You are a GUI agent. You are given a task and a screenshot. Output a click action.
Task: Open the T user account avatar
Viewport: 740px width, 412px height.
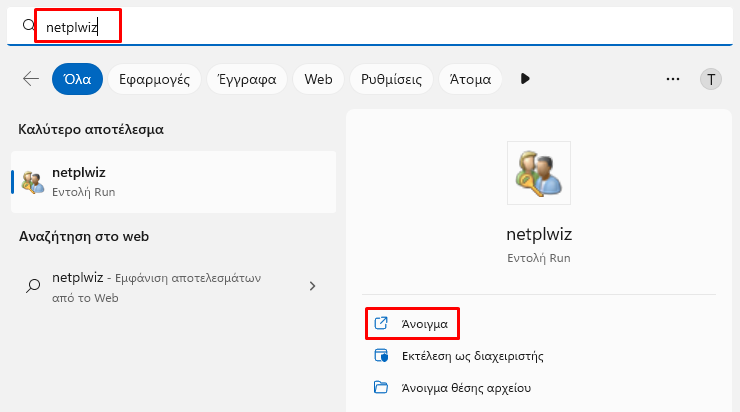tap(710, 79)
